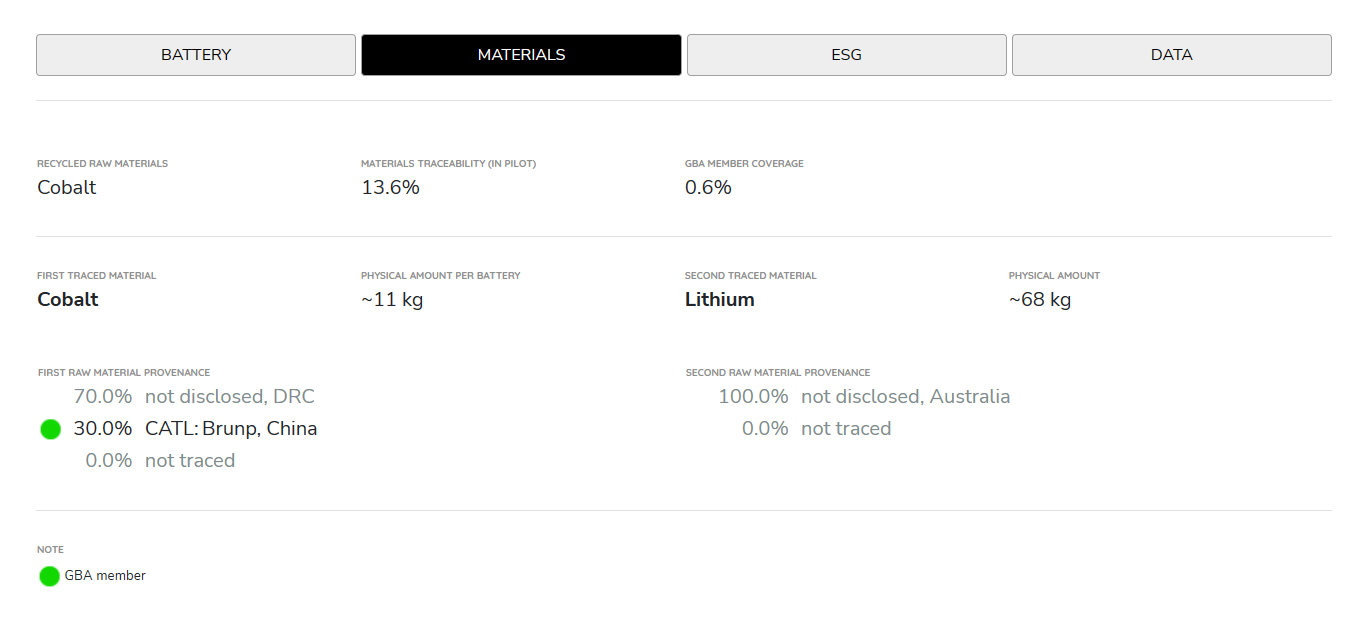Screen dimensions: 1371x637
Task: Click Lithium second traced material heading
Action: [719, 299]
